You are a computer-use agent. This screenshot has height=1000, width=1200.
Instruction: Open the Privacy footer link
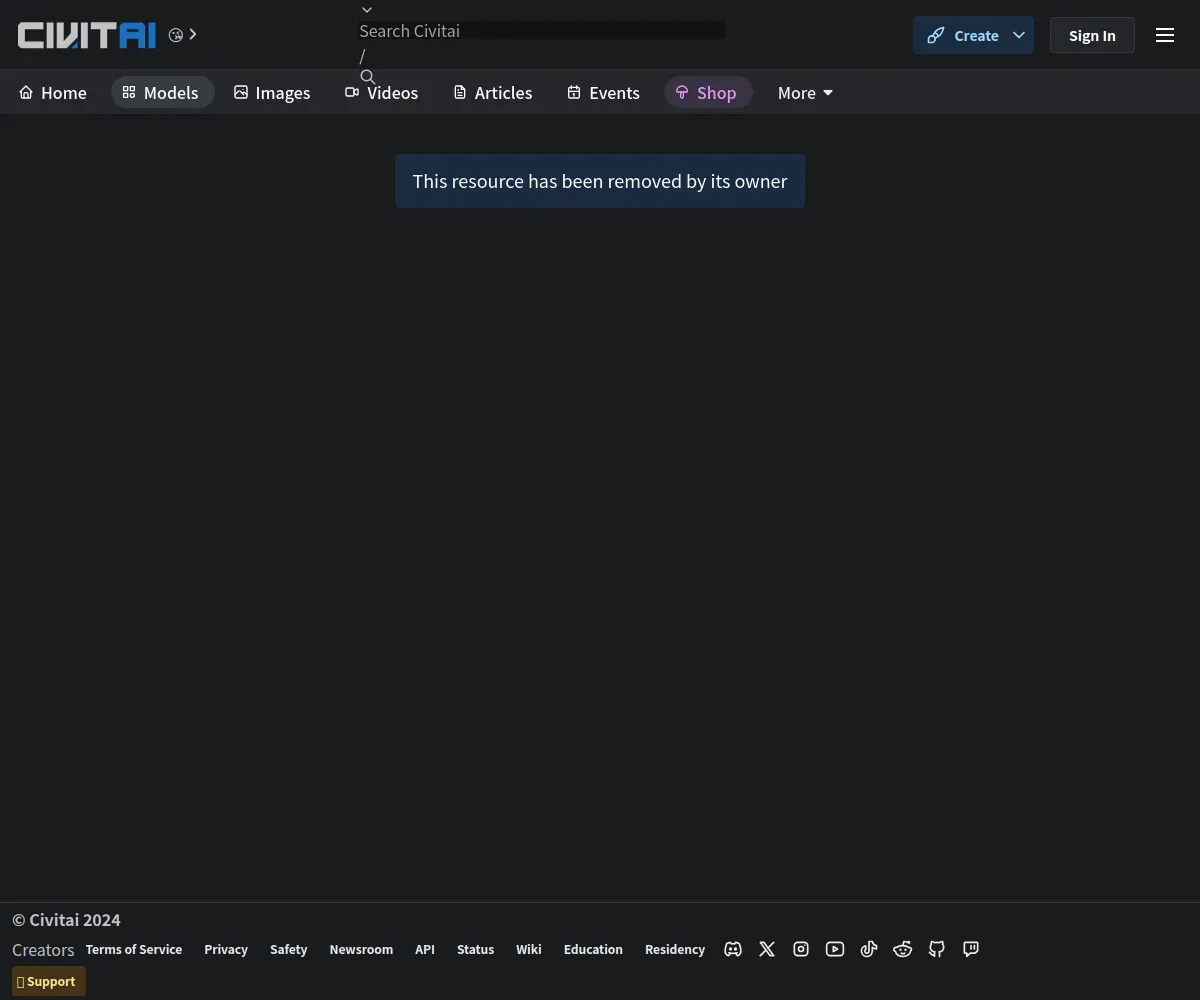click(x=226, y=949)
